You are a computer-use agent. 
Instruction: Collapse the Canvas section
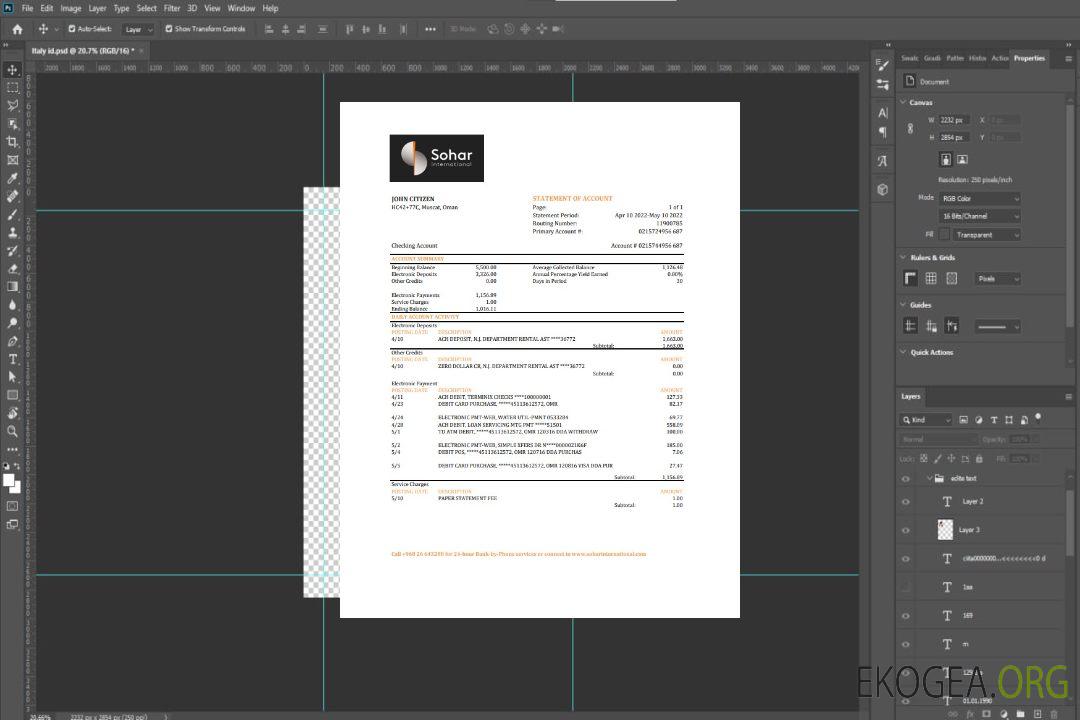click(903, 102)
